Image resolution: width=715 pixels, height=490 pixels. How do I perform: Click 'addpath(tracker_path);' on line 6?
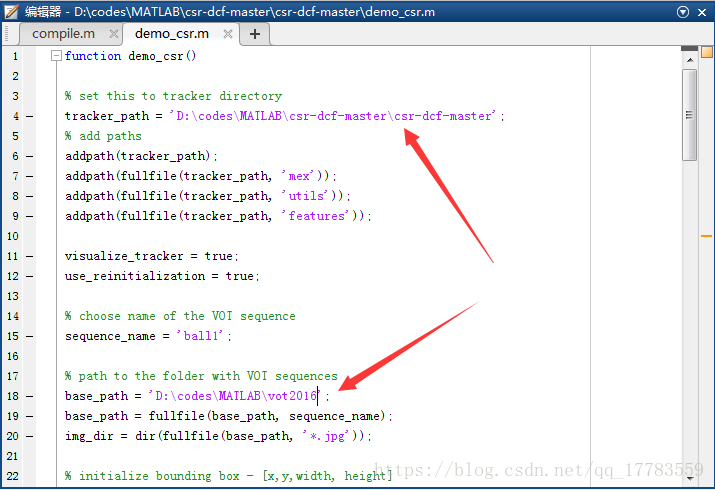click(x=141, y=156)
